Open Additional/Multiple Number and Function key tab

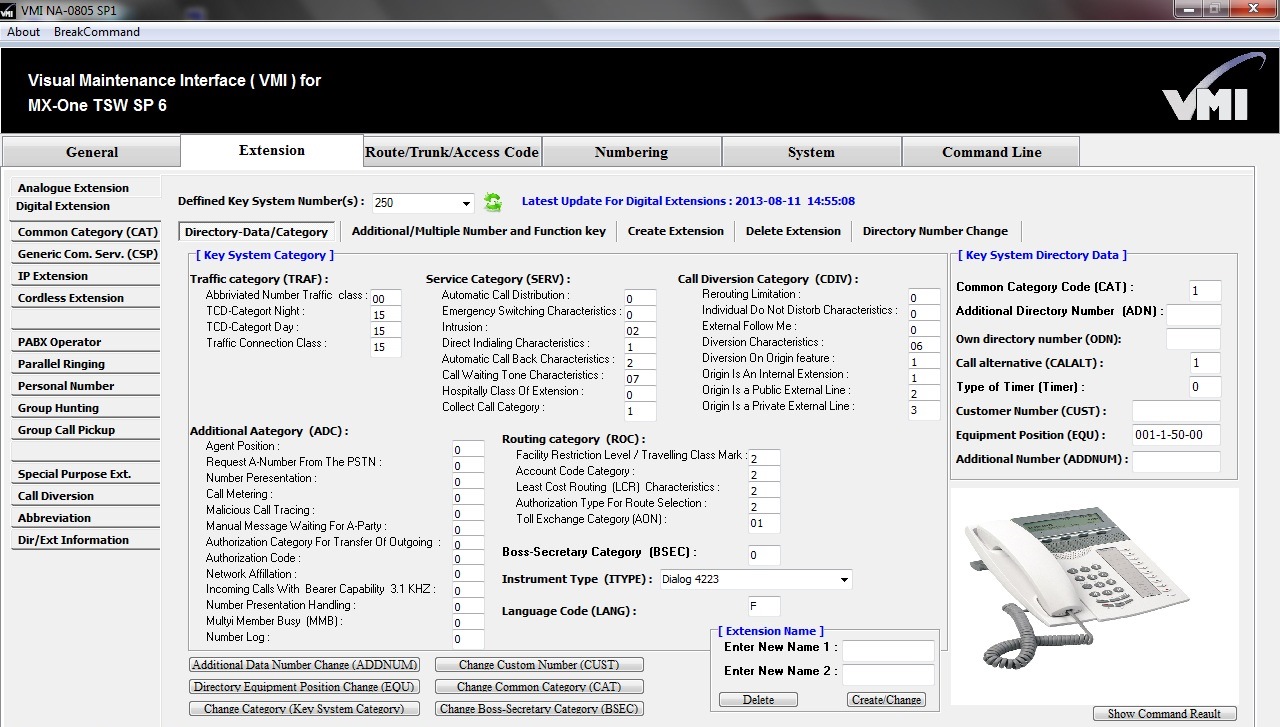click(479, 231)
